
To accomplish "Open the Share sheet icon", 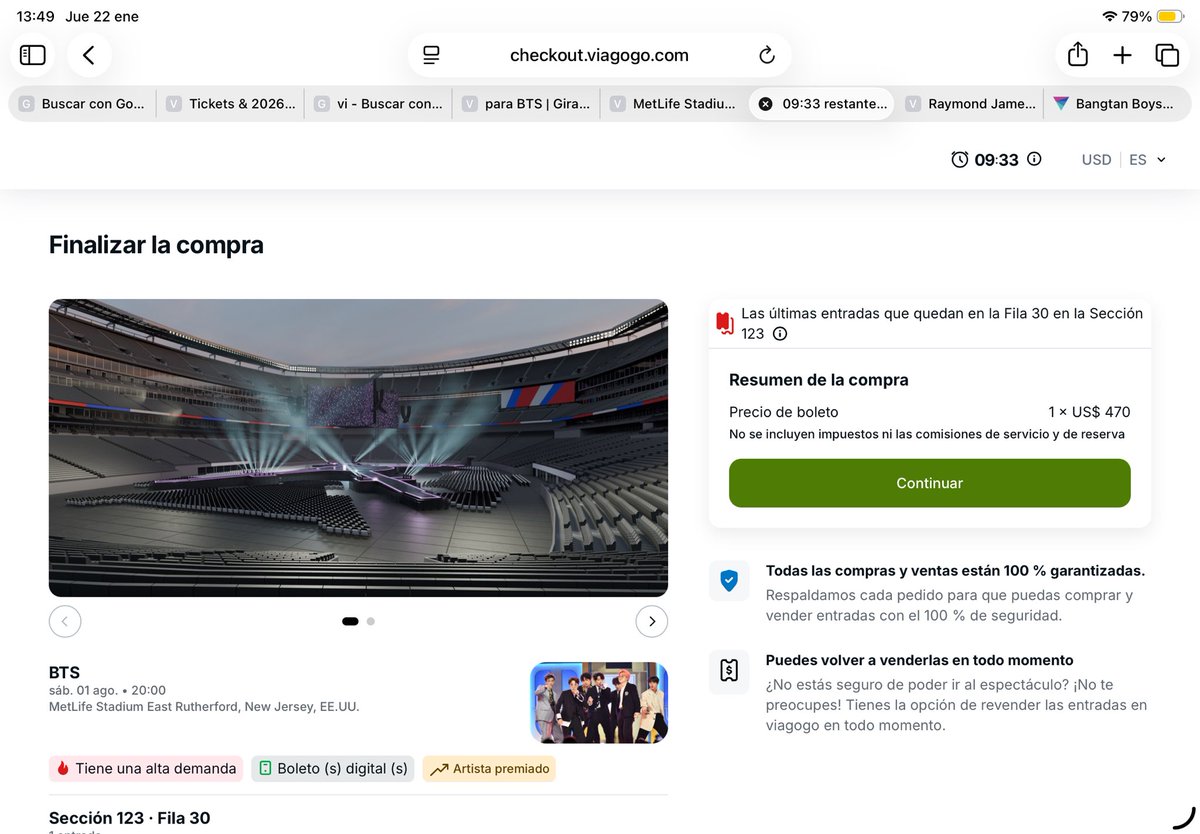I will 1078,55.
